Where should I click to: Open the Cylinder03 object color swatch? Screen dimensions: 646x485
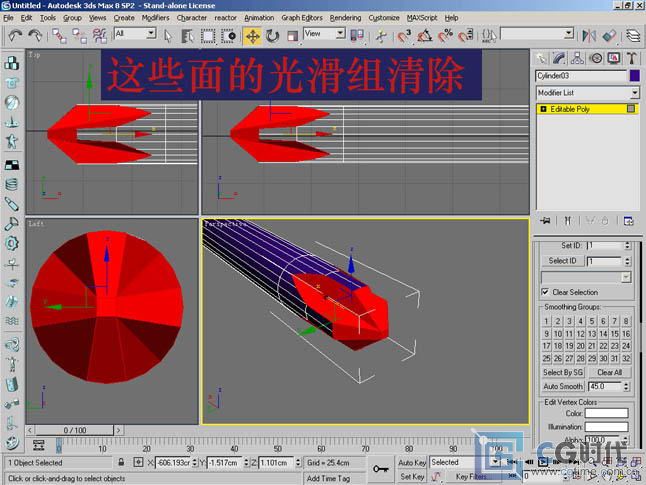(634, 76)
